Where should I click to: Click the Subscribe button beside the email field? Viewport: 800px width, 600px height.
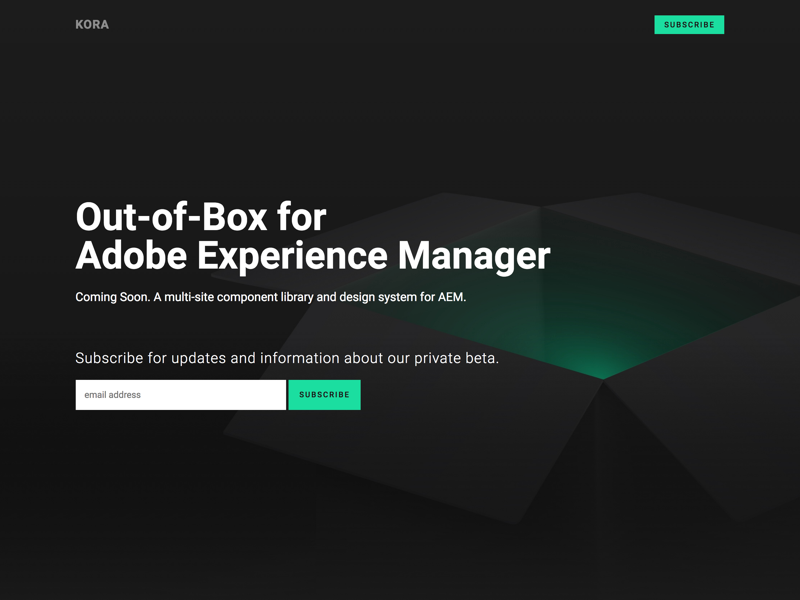pyautogui.click(x=324, y=394)
